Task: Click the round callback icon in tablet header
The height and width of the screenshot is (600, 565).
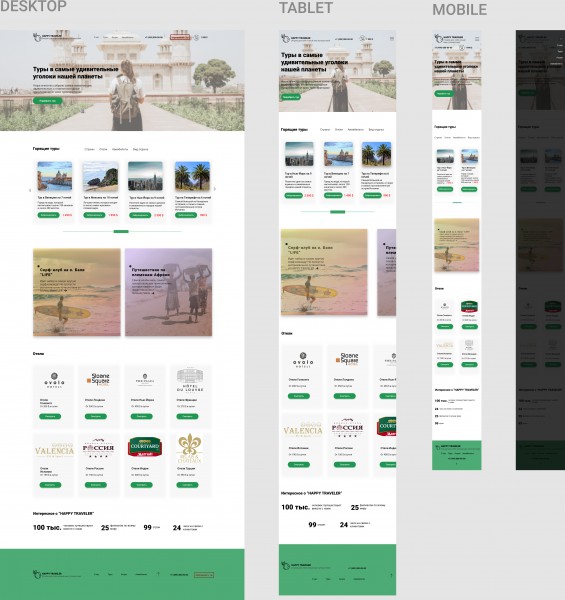Action: click(x=362, y=39)
